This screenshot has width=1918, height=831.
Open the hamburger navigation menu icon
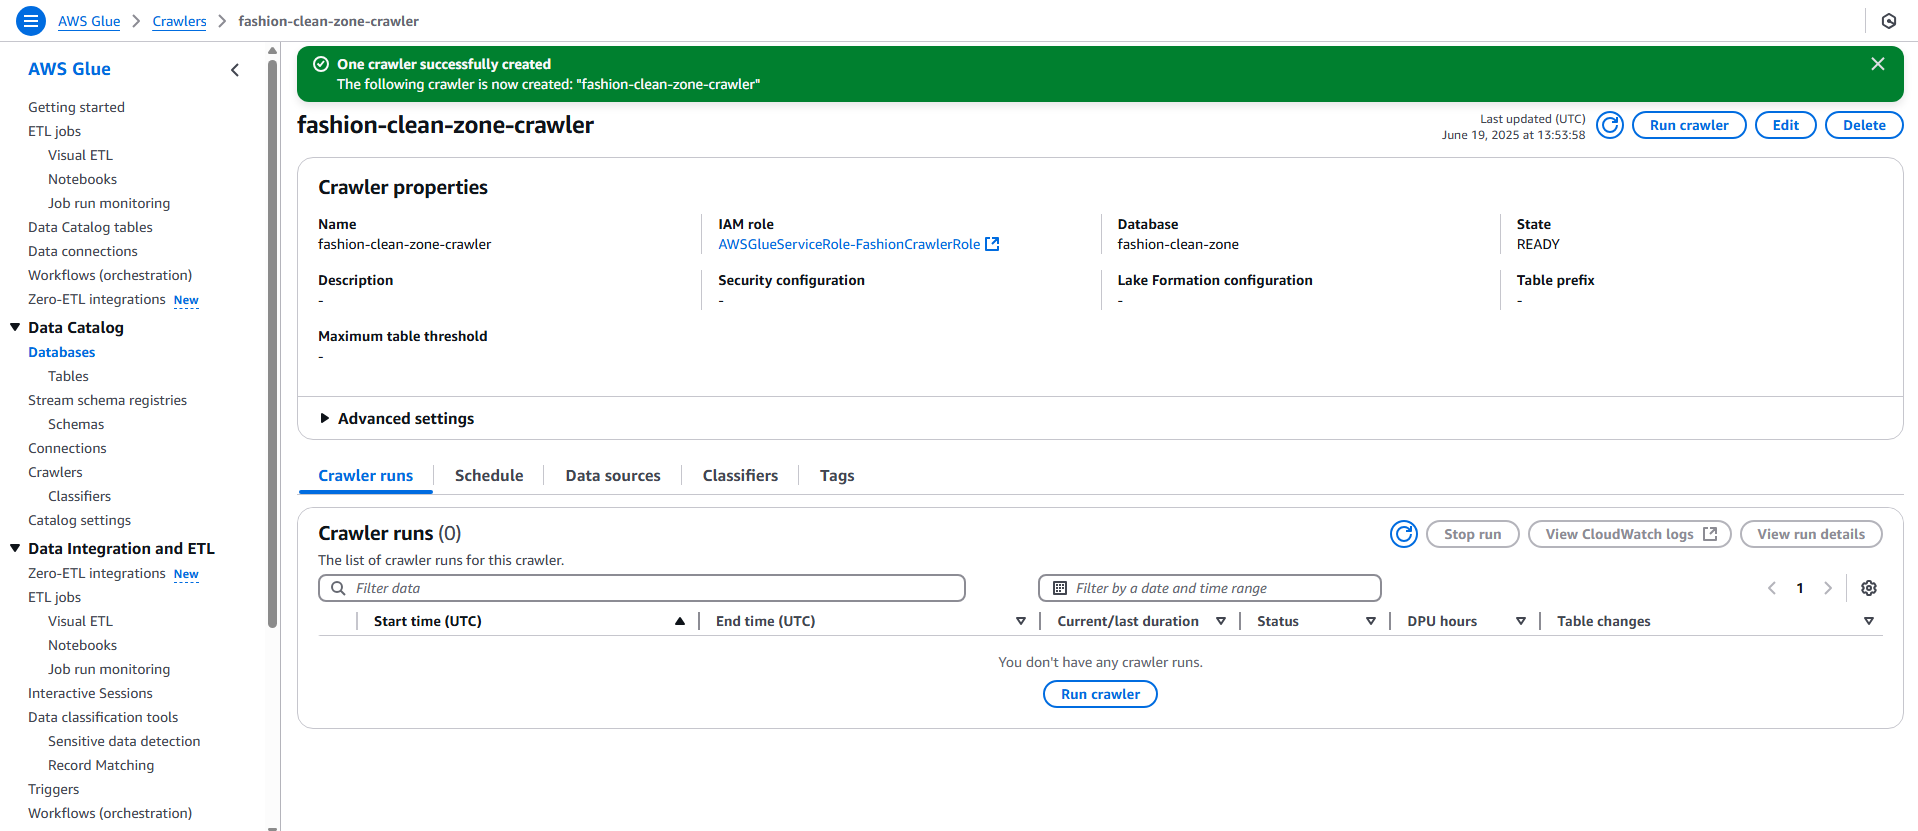tap(31, 20)
